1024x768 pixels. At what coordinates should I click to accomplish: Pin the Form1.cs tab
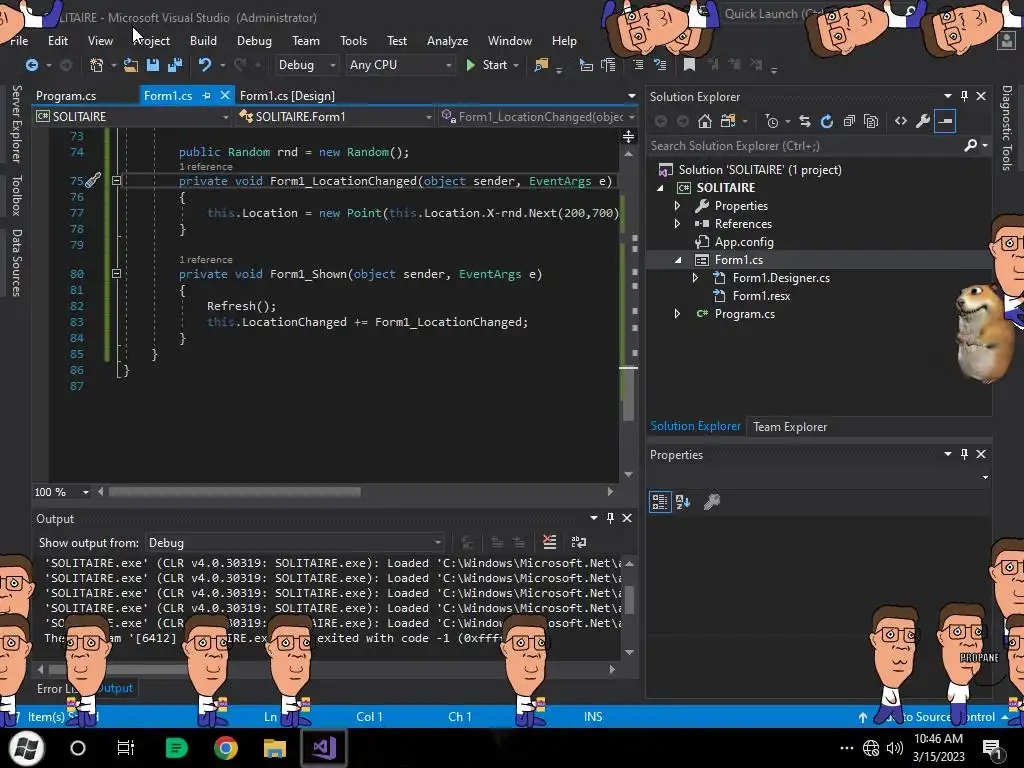(x=206, y=95)
